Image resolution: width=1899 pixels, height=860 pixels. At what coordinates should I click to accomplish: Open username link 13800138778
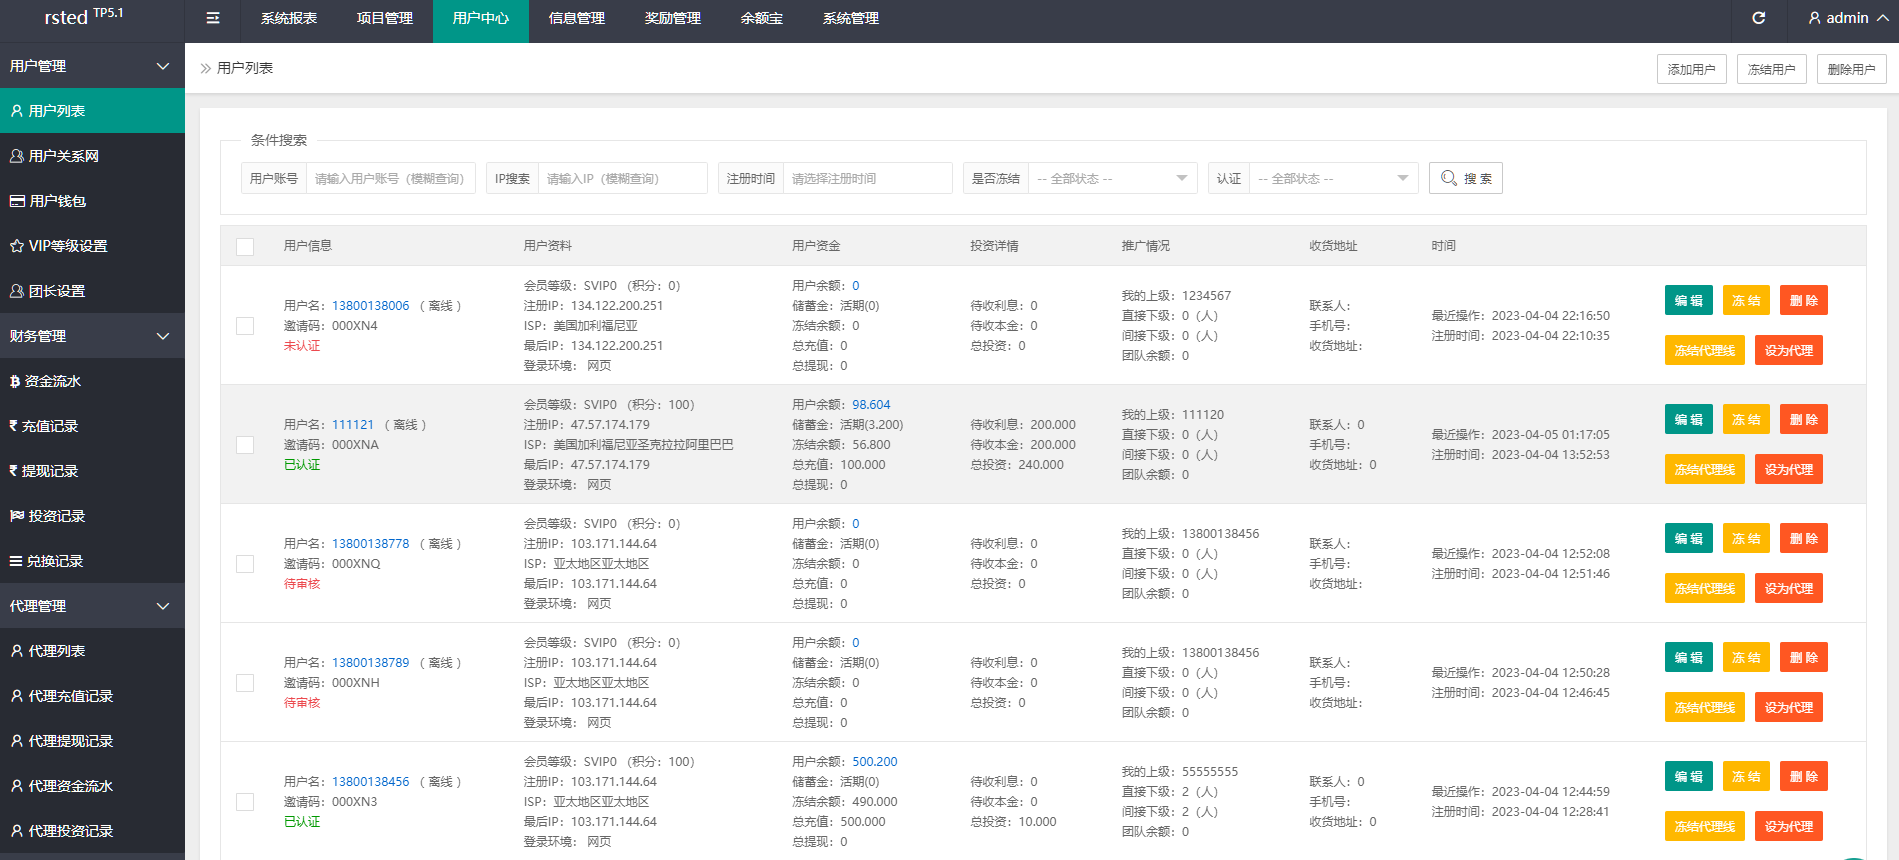(x=370, y=544)
